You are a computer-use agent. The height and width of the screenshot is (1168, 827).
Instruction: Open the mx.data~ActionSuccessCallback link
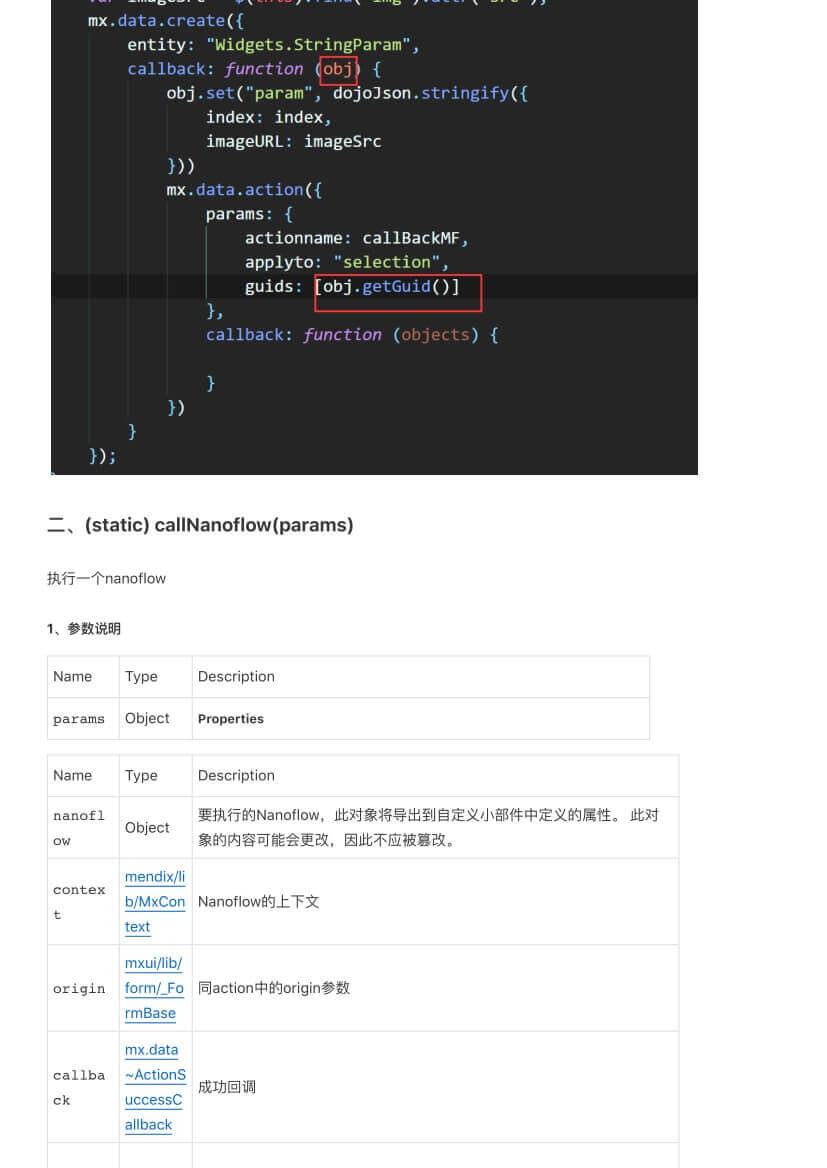155,1087
